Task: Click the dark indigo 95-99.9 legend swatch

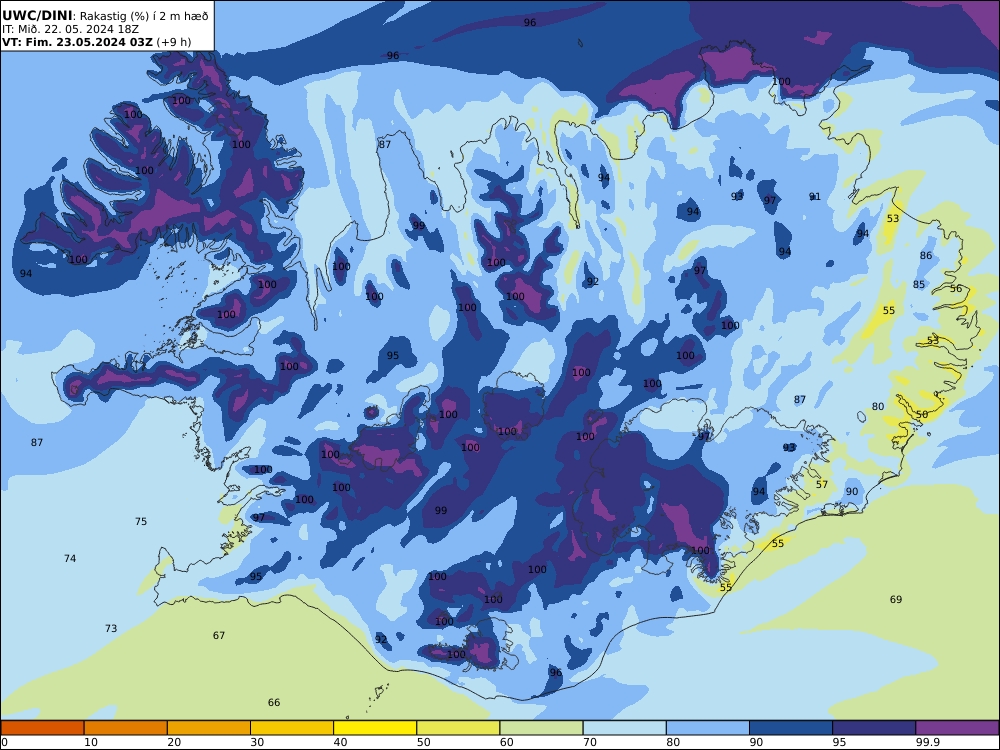Action: pos(874,728)
